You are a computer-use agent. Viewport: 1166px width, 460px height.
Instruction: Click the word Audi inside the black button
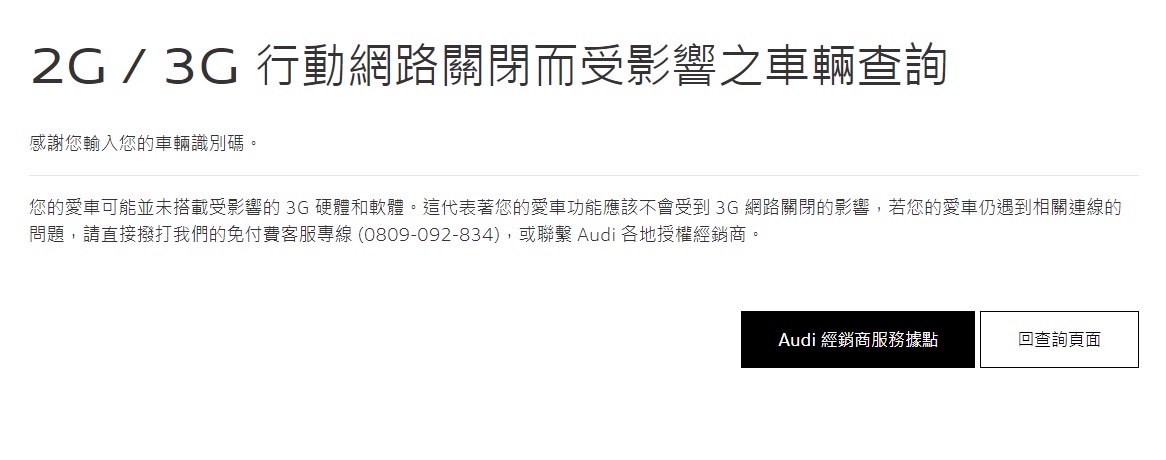[x=797, y=340]
